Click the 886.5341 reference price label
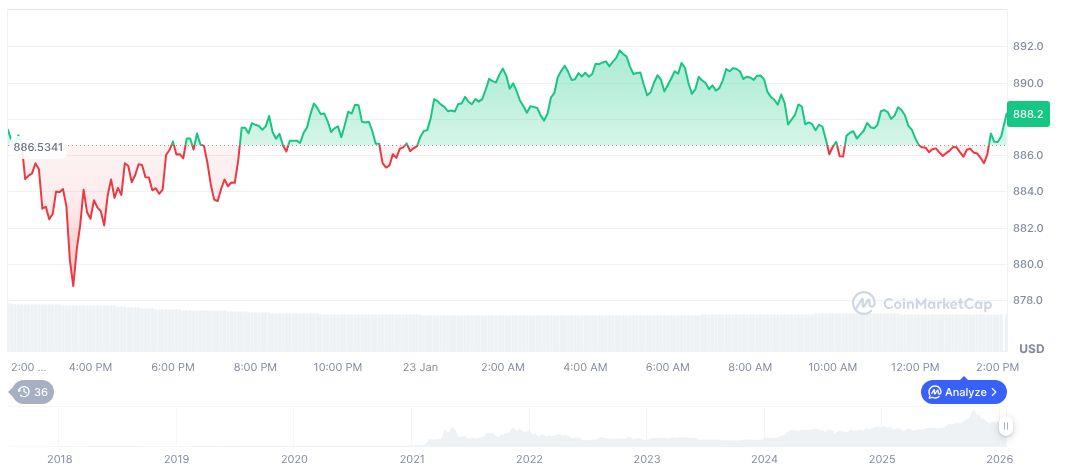 point(39,147)
